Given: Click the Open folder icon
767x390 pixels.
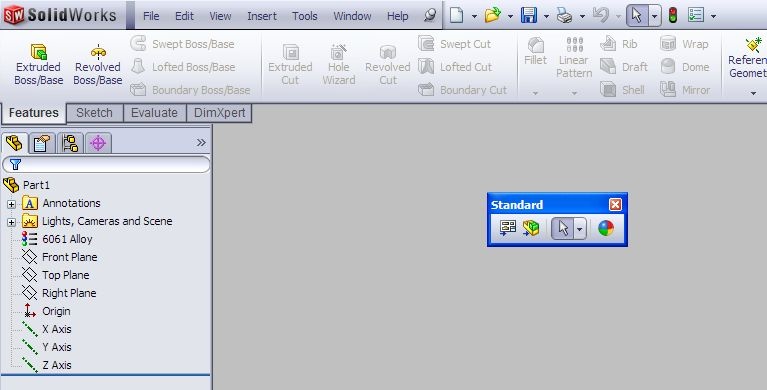Looking at the screenshot, I should pos(493,16).
